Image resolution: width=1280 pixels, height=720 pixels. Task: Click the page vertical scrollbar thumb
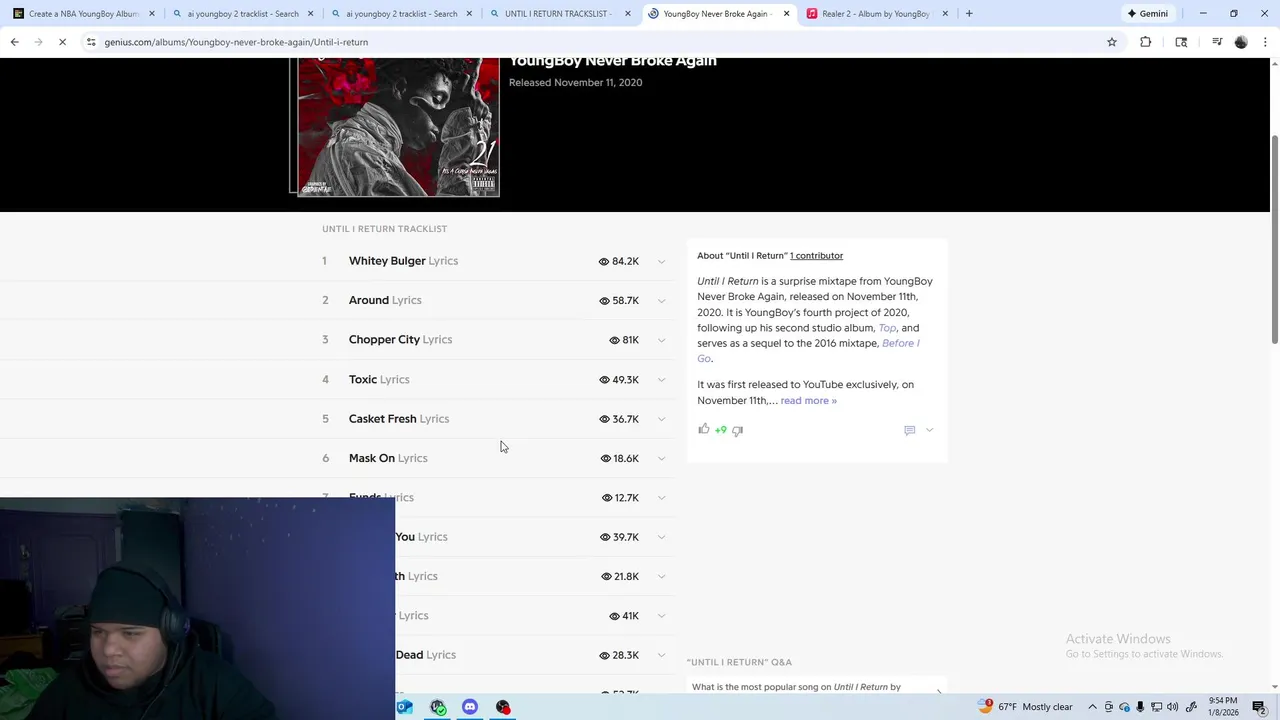coord(1274,240)
